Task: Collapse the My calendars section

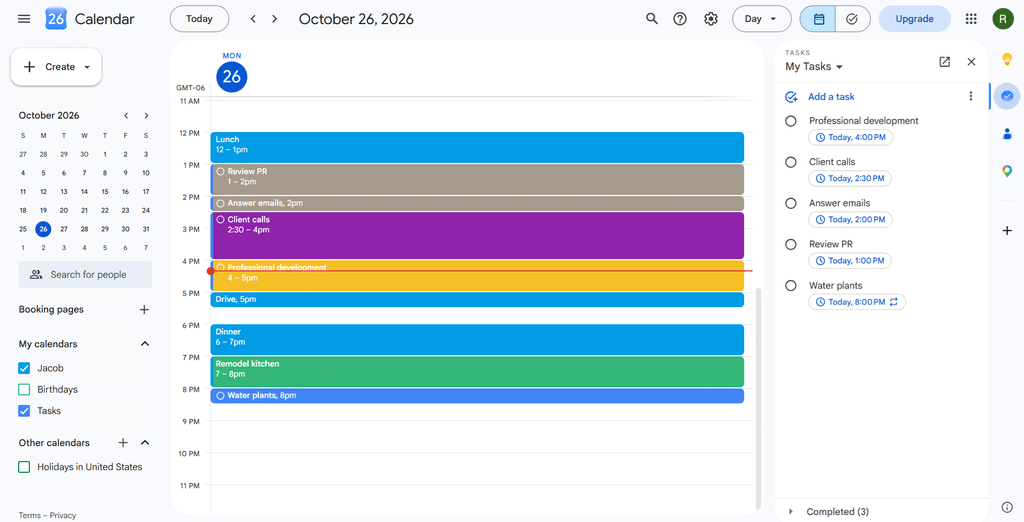Action: tap(145, 344)
